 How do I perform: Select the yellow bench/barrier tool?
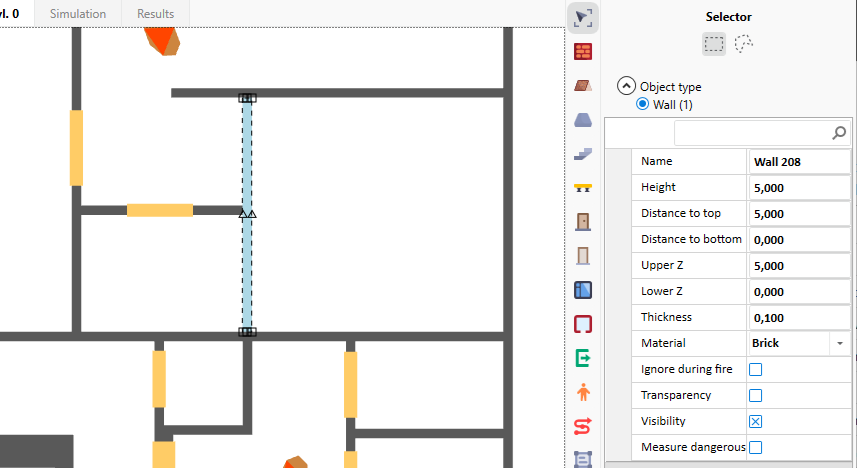[x=583, y=188]
